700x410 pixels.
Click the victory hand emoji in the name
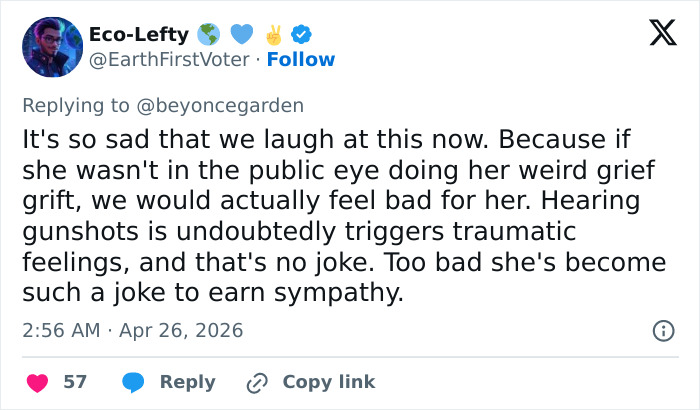[x=272, y=34]
